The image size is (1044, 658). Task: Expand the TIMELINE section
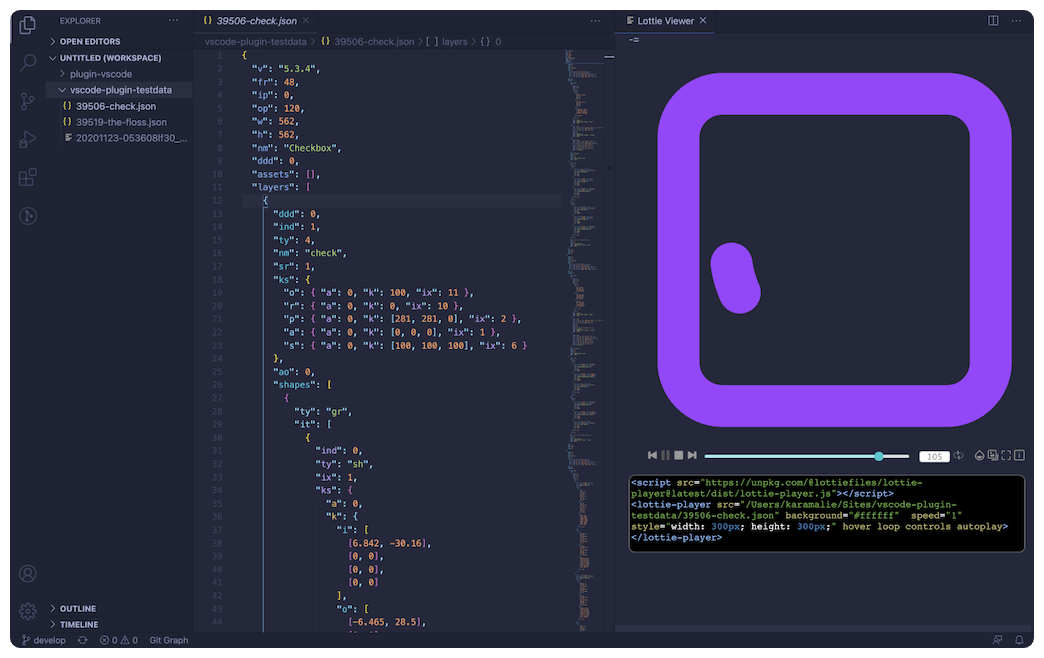click(x=79, y=624)
